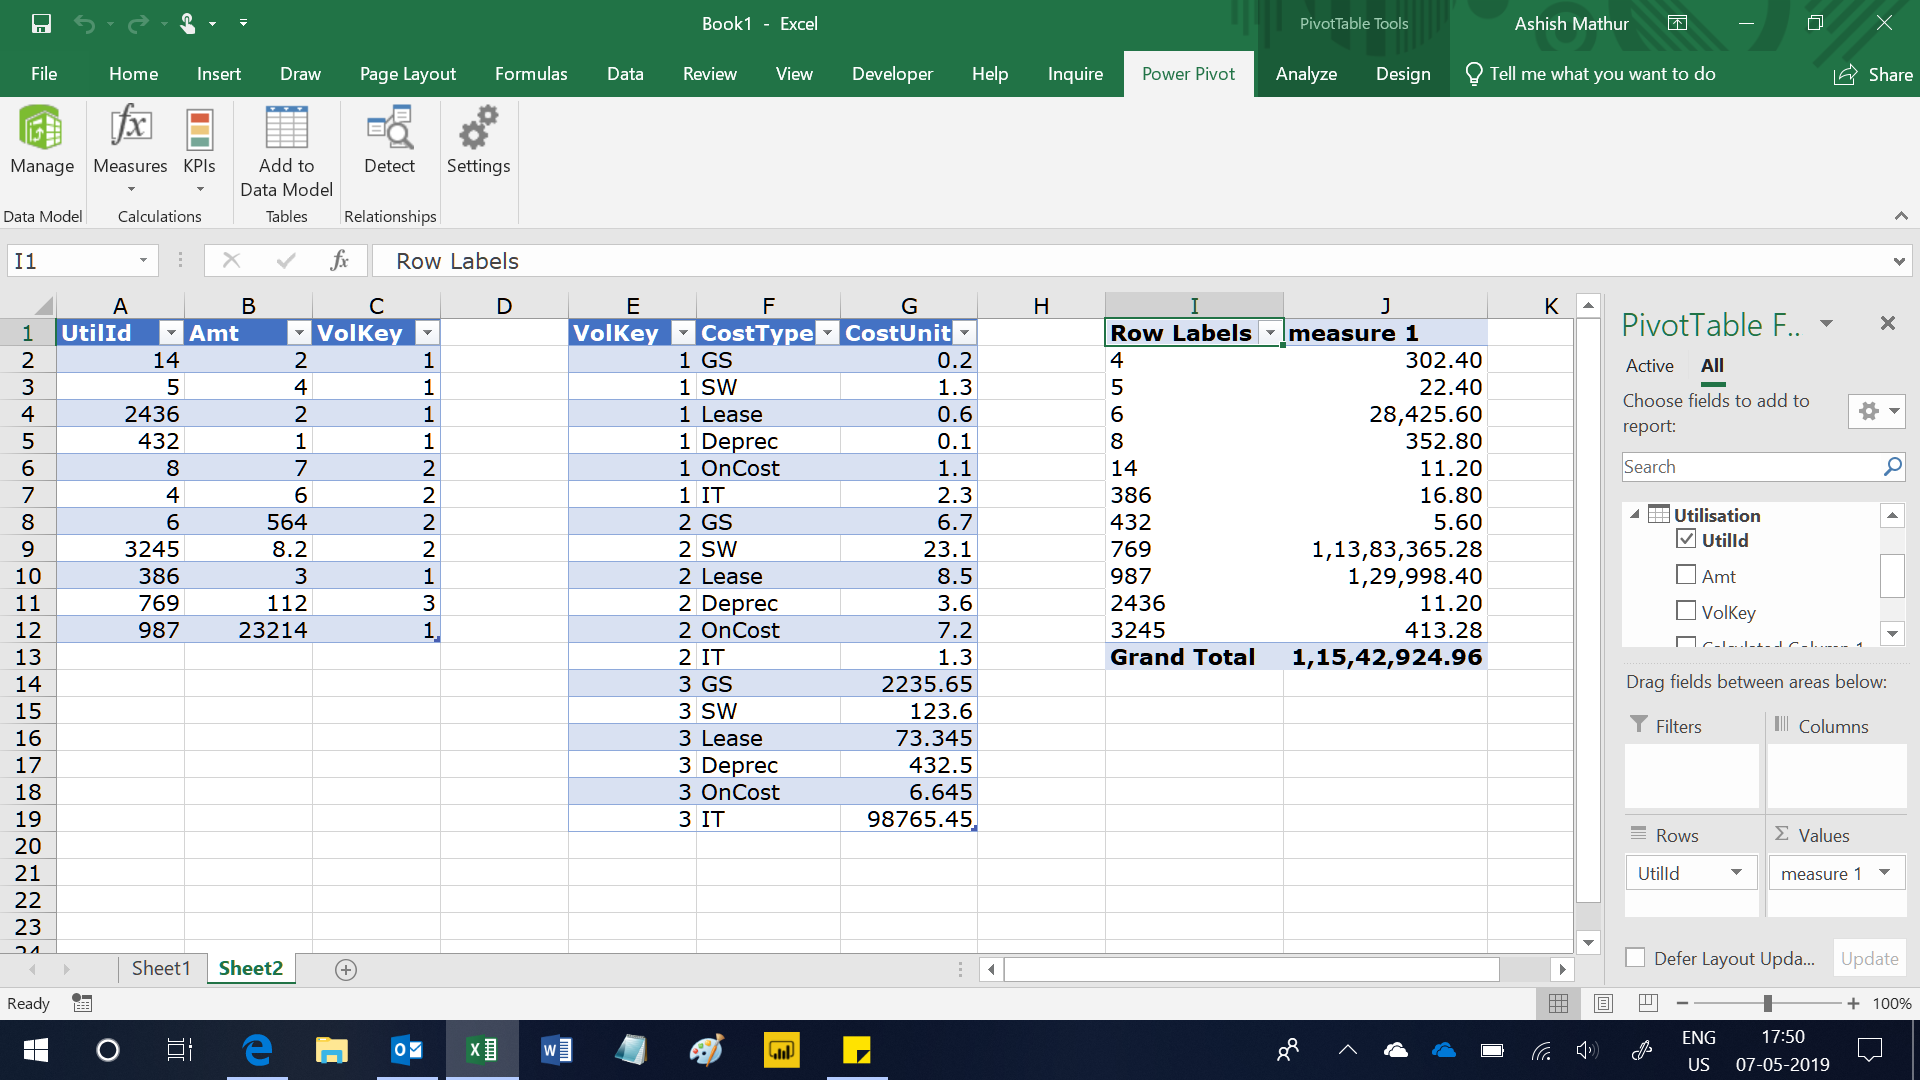The width and height of the screenshot is (1920, 1080).
Task: Open Power Pivot Settings
Action: pyautogui.click(x=478, y=141)
